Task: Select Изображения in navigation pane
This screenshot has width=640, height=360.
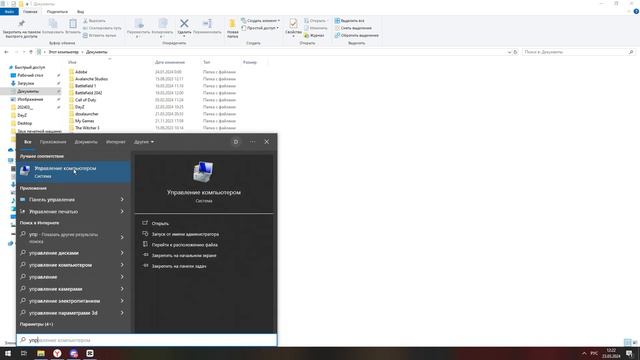Action: [30, 99]
